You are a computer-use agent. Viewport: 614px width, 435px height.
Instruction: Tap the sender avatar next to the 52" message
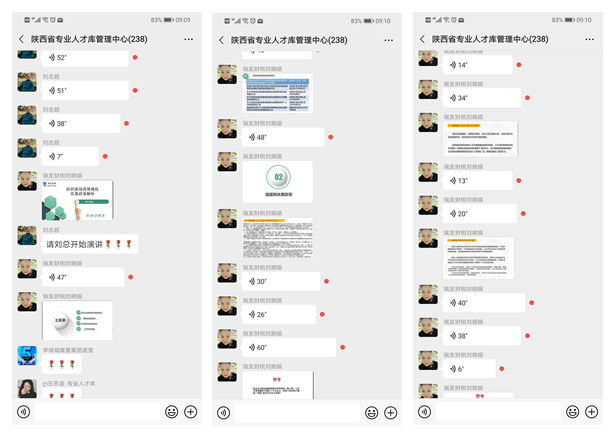point(27,55)
